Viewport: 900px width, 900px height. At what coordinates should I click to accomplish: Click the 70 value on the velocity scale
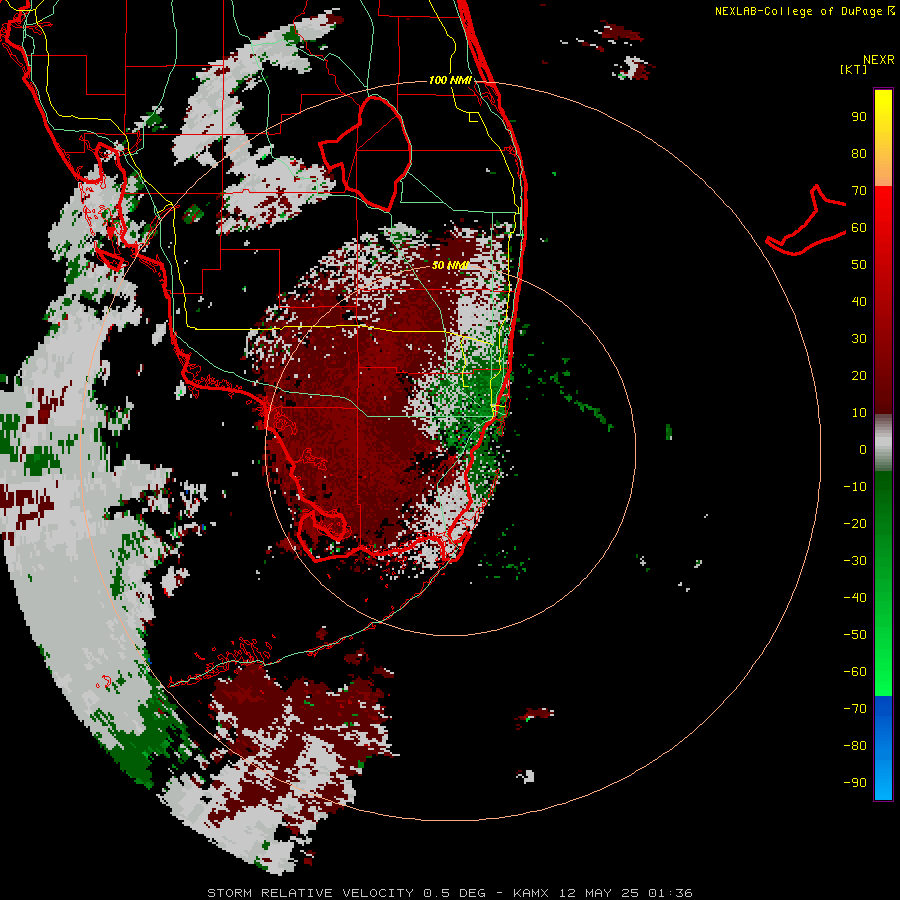(859, 191)
